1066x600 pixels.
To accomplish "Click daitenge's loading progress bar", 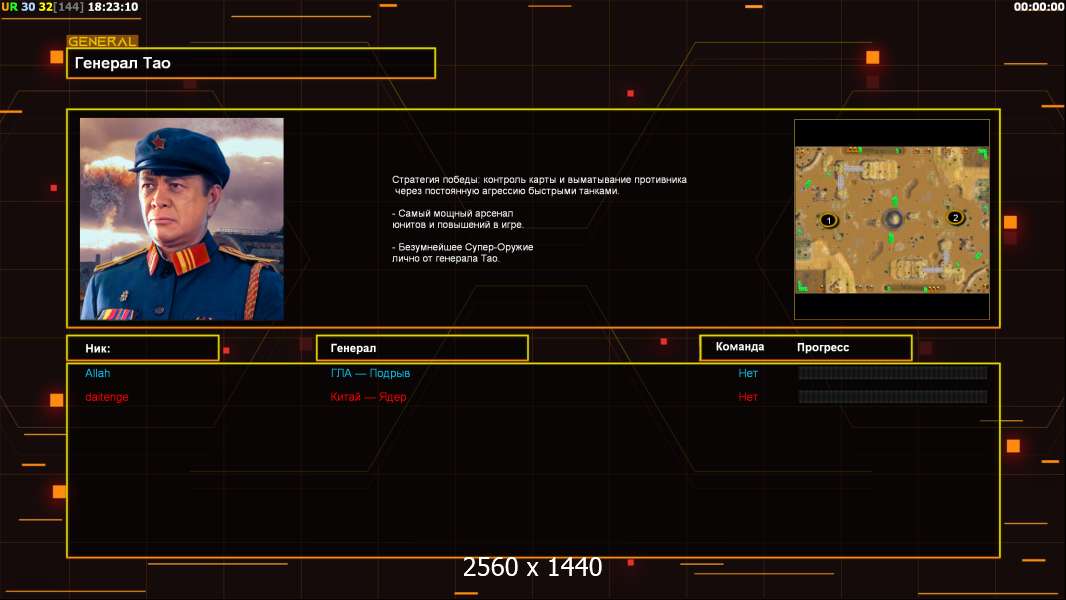I will tap(893, 397).
